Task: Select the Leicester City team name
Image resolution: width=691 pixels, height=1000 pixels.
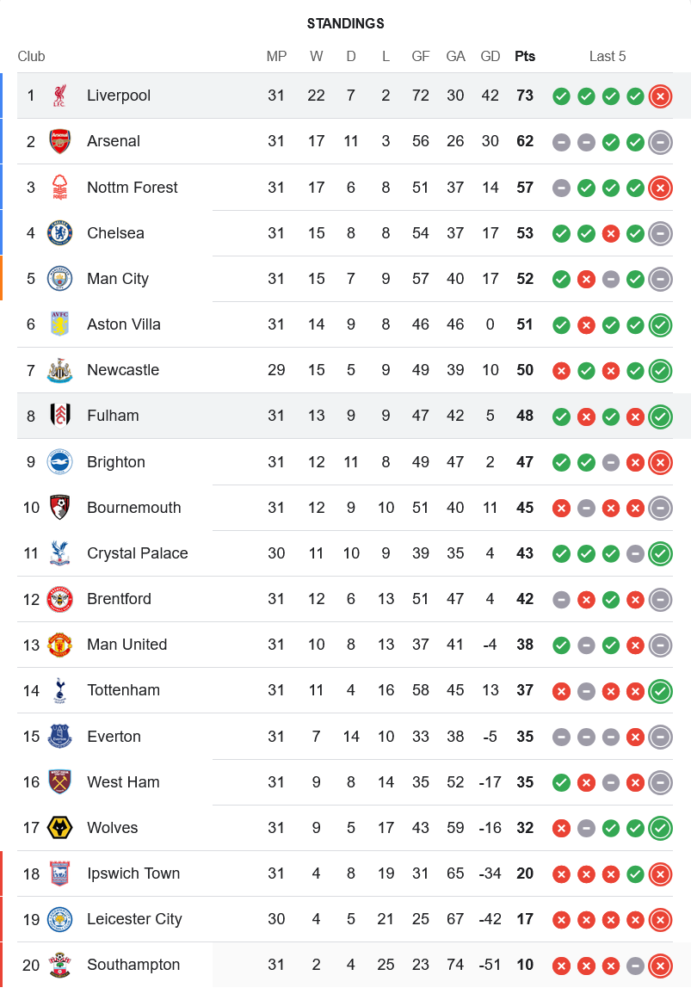Action: pyautogui.click(x=134, y=919)
